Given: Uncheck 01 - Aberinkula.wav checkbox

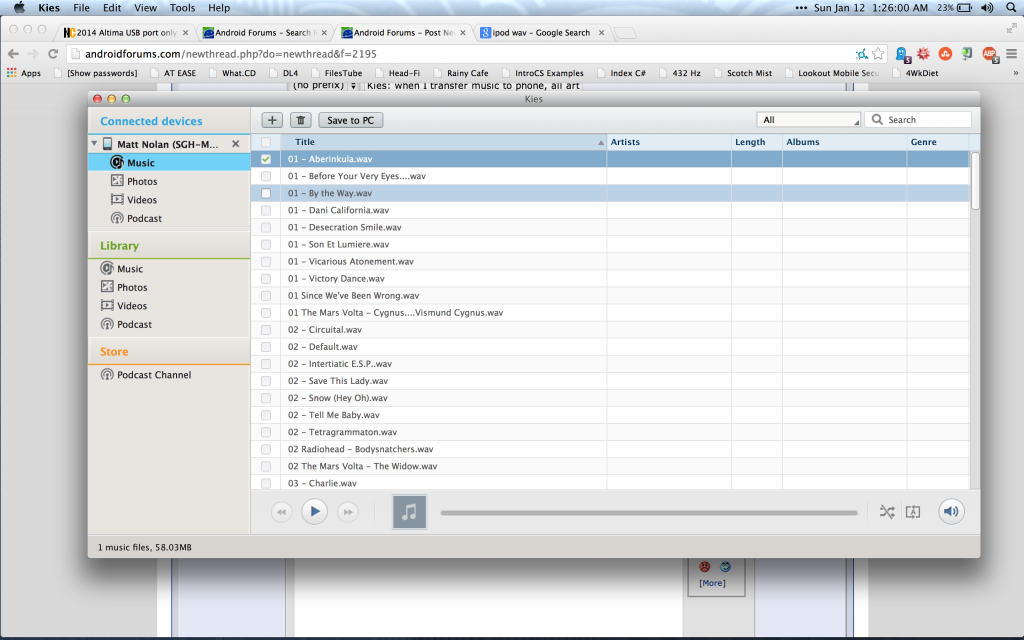Looking at the screenshot, I should click(266, 159).
